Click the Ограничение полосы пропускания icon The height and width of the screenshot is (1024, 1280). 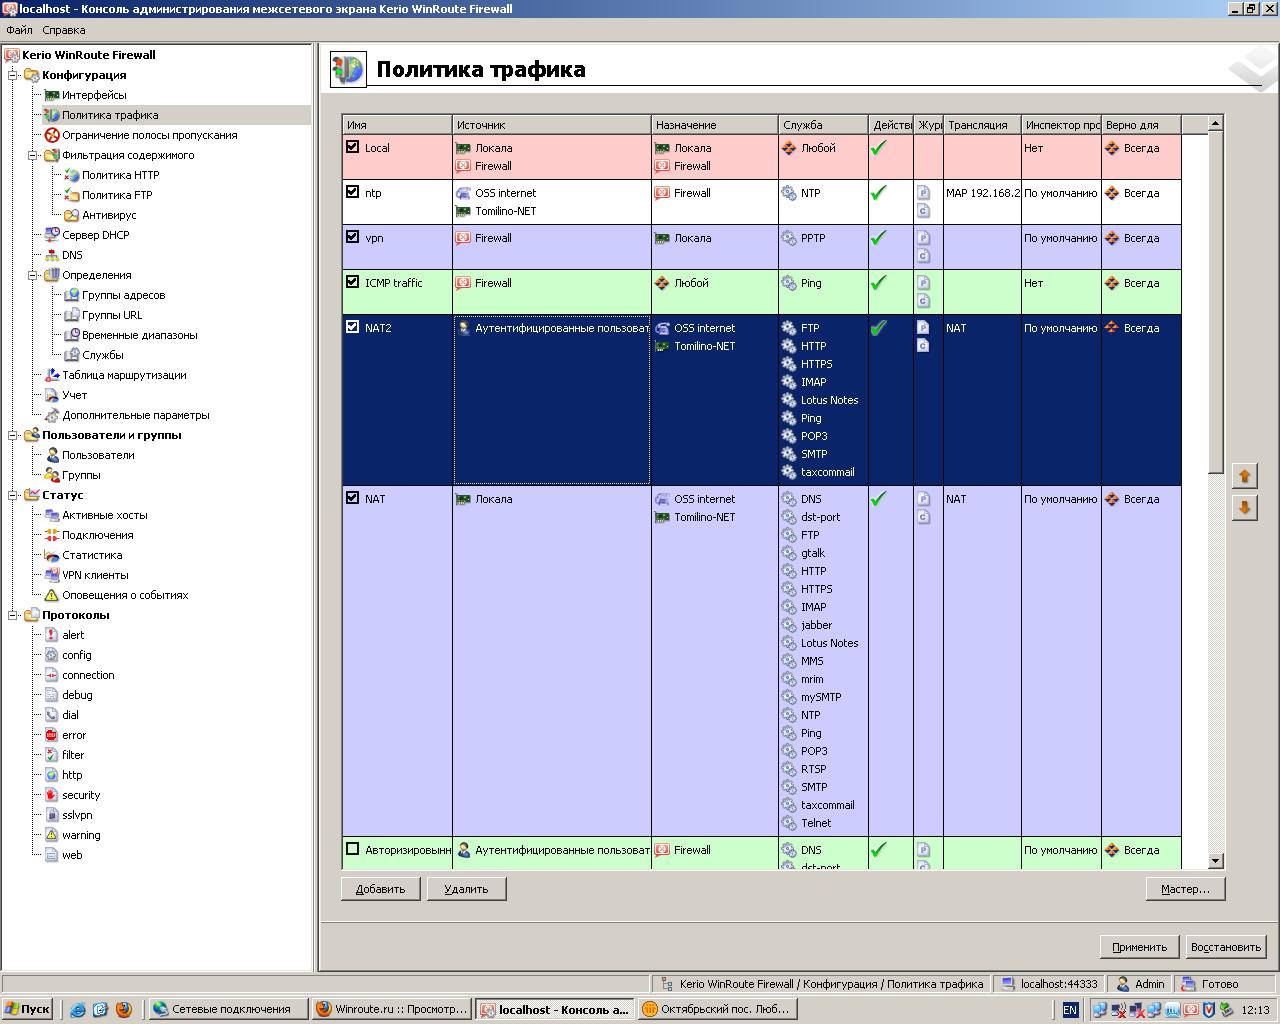coord(52,135)
